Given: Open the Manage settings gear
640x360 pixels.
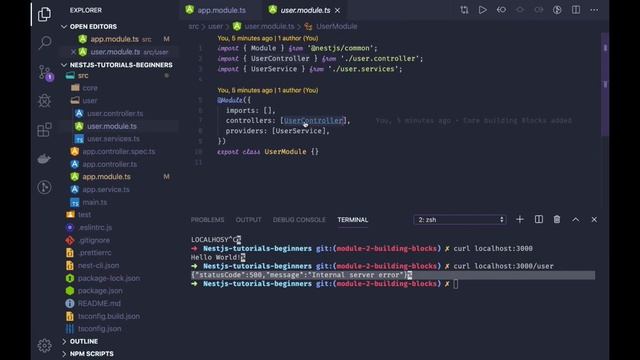Looking at the screenshot, I should tap(44, 345).
